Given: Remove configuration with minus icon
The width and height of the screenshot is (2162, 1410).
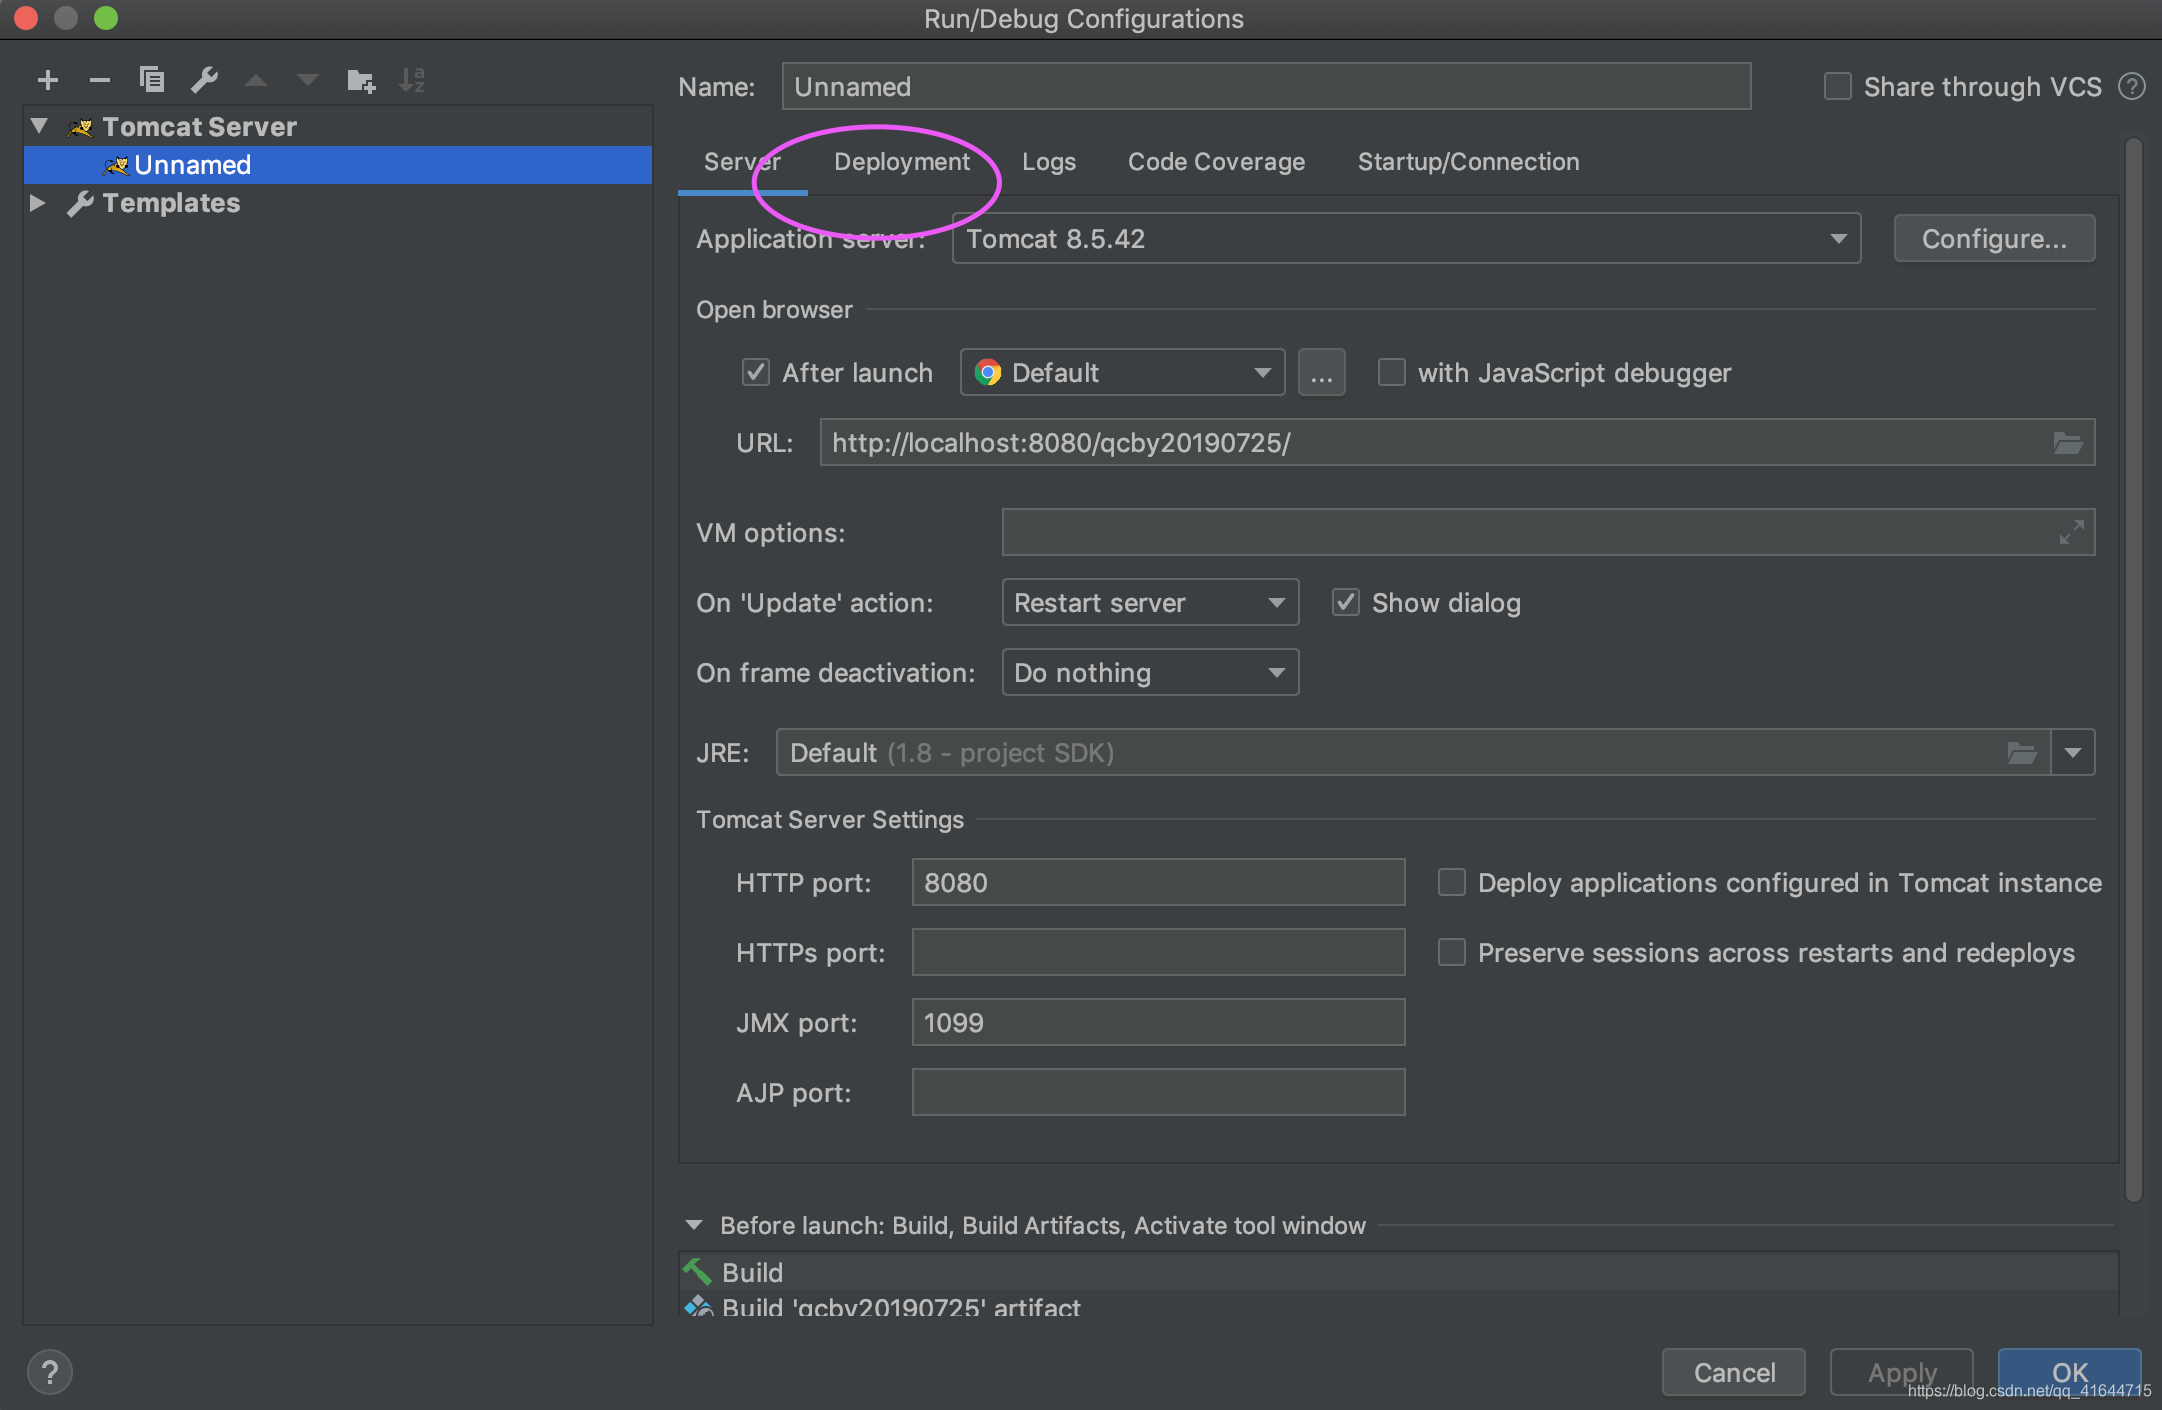Looking at the screenshot, I should pyautogui.click(x=100, y=80).
